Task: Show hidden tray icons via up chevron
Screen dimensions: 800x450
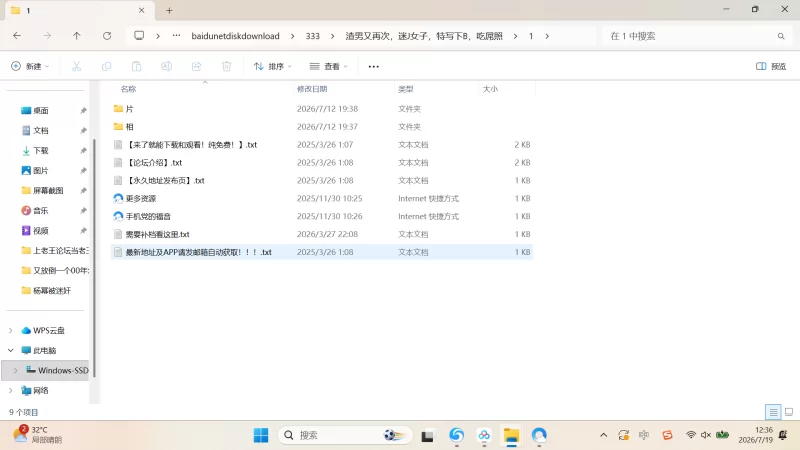Action: coord(604,435)
